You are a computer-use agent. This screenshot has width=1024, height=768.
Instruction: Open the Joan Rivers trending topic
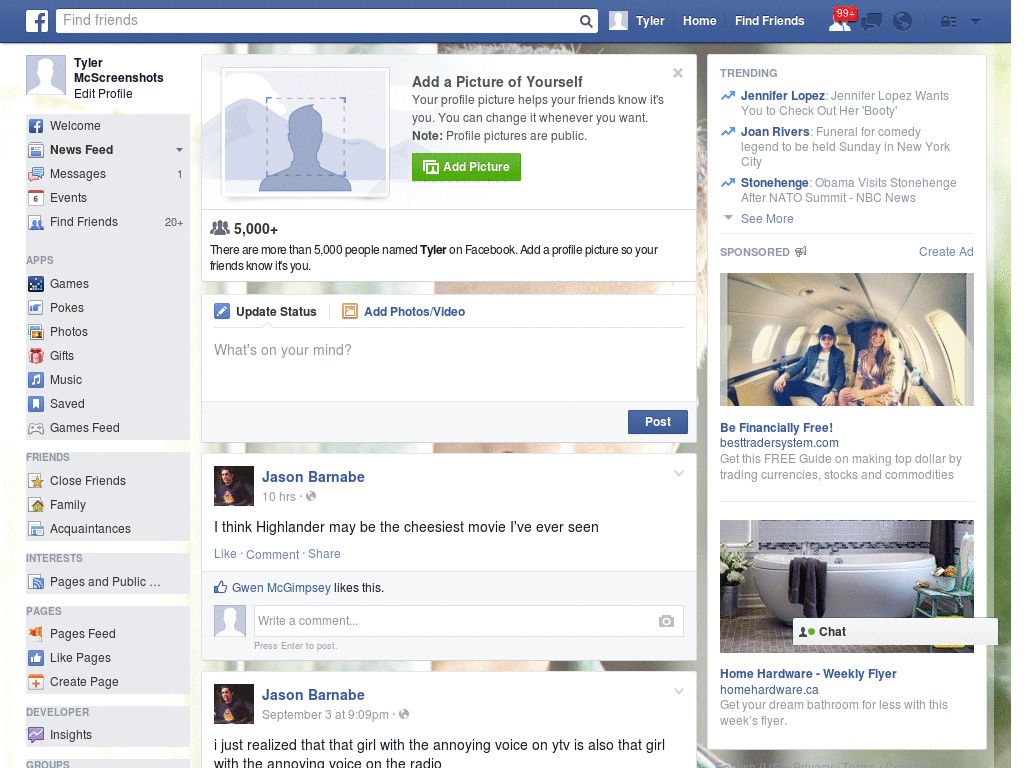coord(775,132)
